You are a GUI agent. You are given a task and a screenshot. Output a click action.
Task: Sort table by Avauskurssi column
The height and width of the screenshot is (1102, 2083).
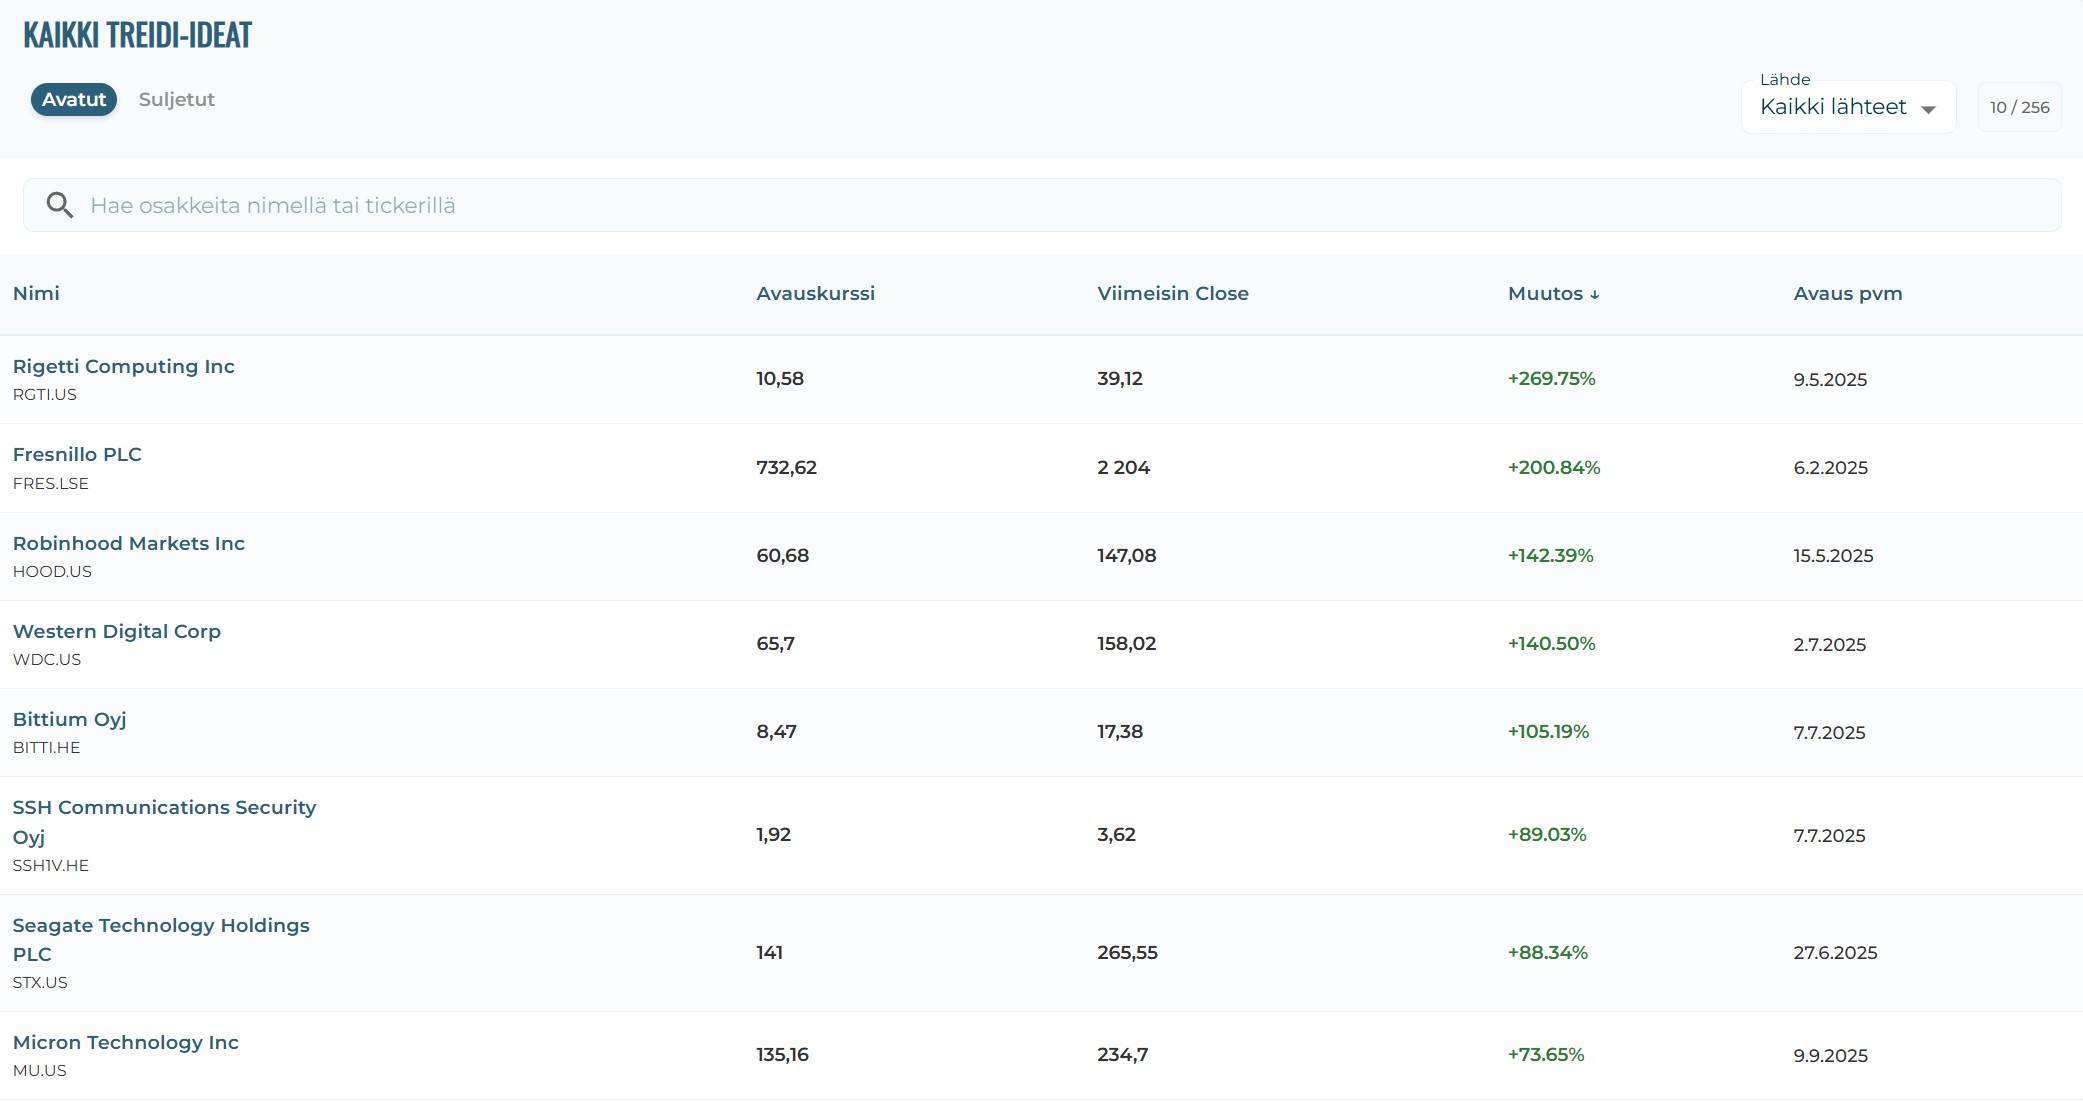click(815, 293)
